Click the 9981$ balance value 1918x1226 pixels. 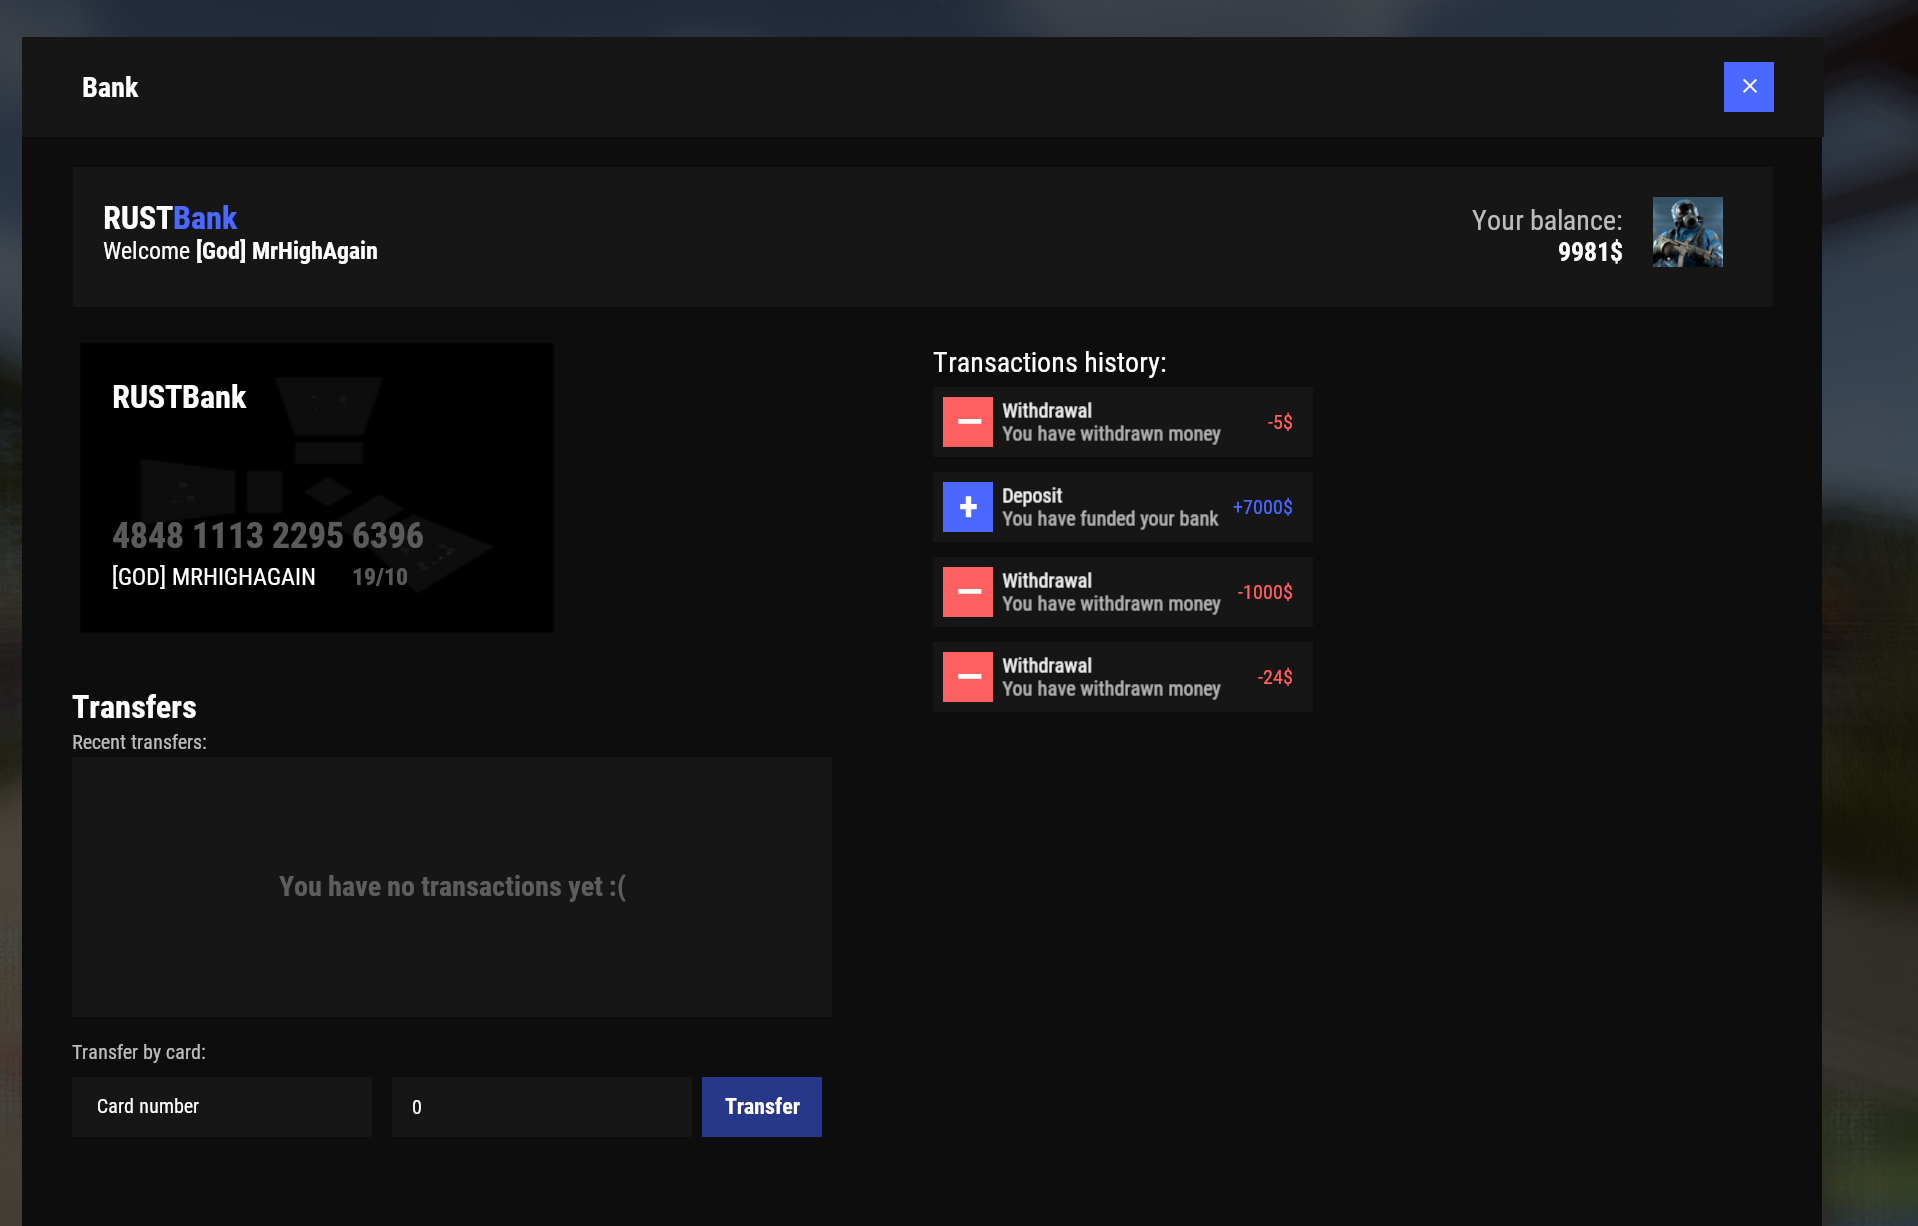1589,252
